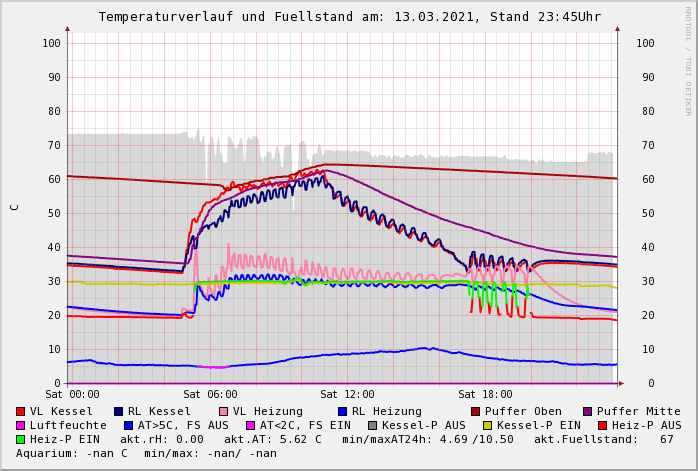This screenshot has height=471, width=698.
Task: Click the Temperaturverlauf und Fuellstand chart title
Action: point(349,17)
